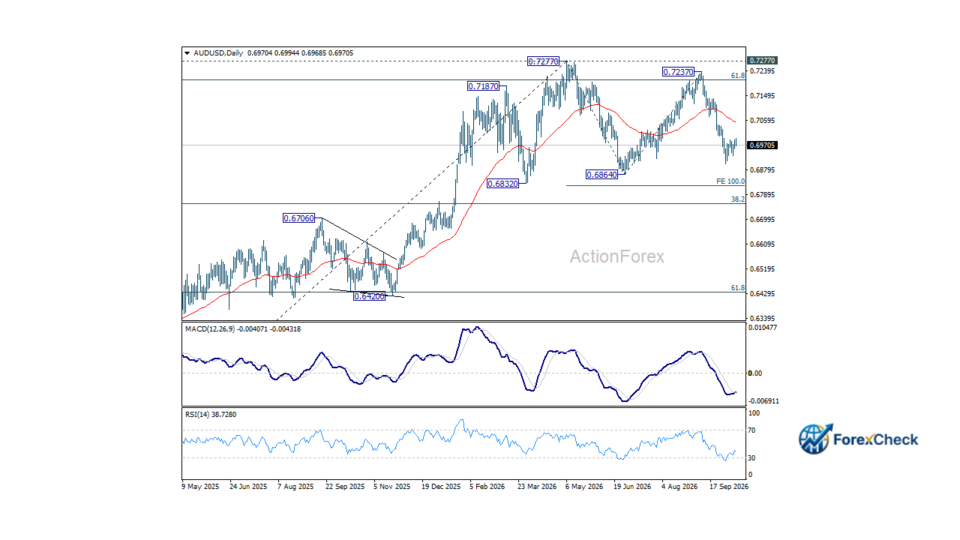The height and width of the screenshot is (540, 960).
Task: Click the ForexCheck brand name text
Action: pos(876,440)
